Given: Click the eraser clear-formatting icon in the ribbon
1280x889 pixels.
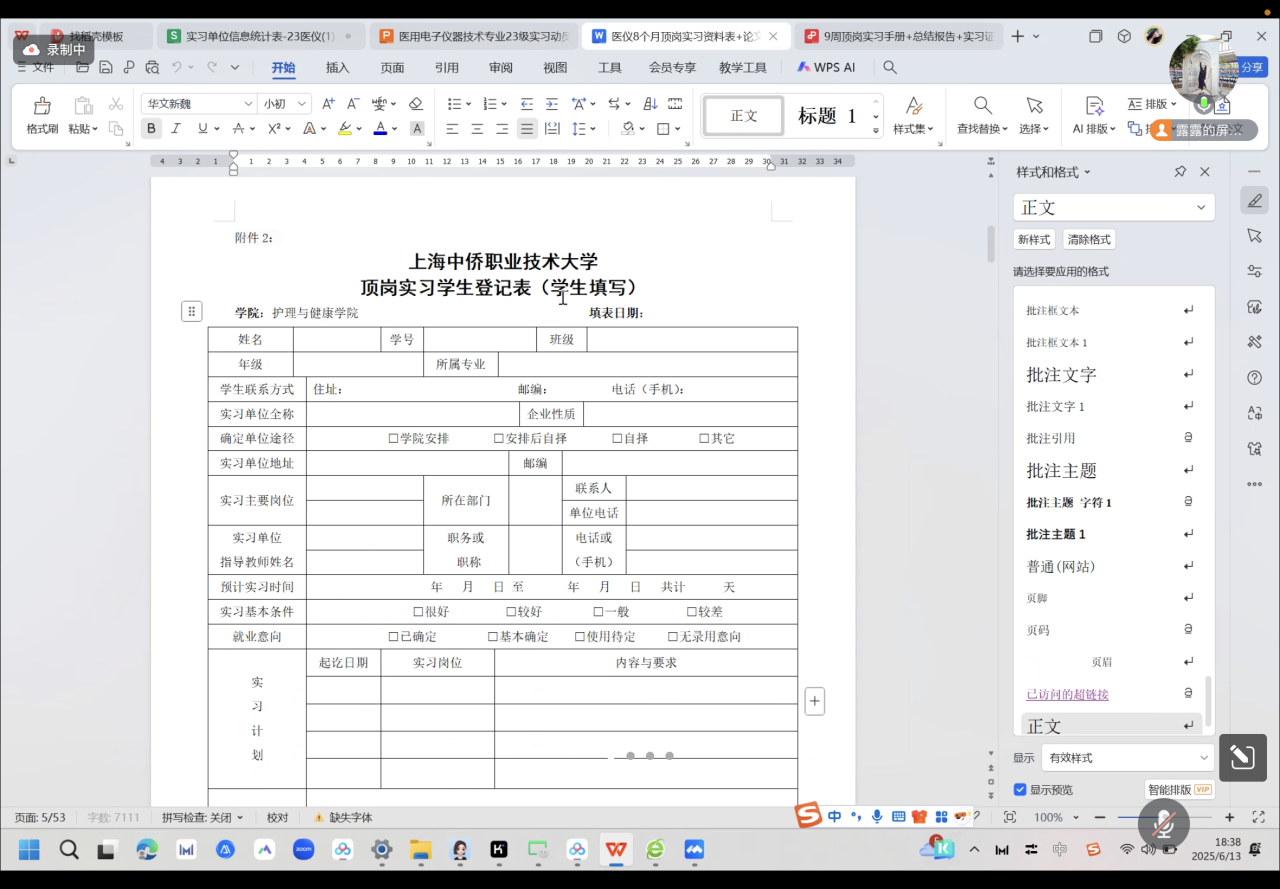Looking at the screenshot, I should click(416, 104).
